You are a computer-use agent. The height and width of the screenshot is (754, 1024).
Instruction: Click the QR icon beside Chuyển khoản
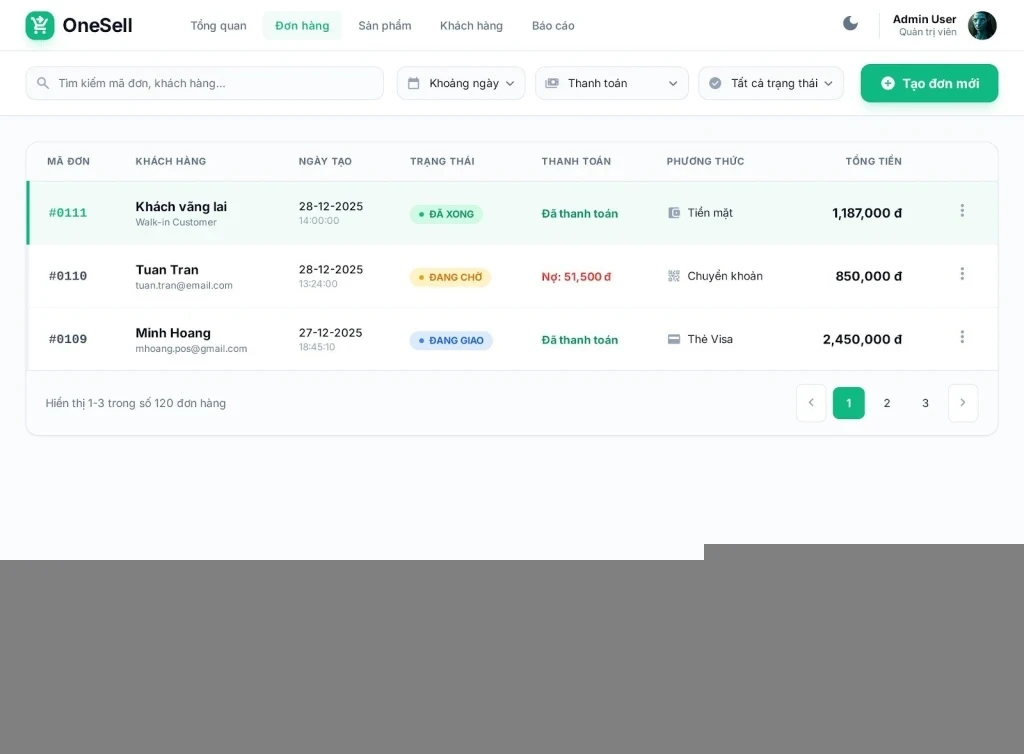pos(674,276)
